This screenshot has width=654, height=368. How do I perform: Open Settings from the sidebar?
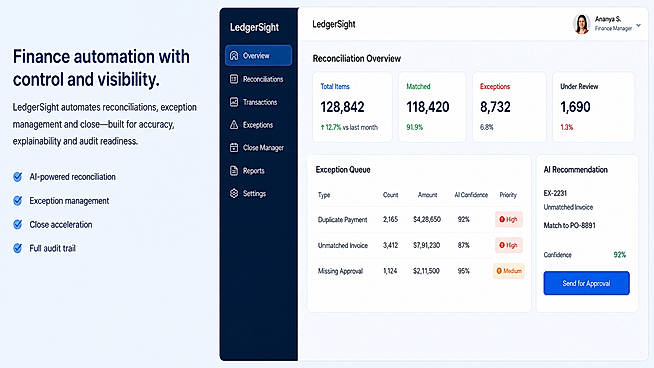pyautogui.click(x=258, y=193)
